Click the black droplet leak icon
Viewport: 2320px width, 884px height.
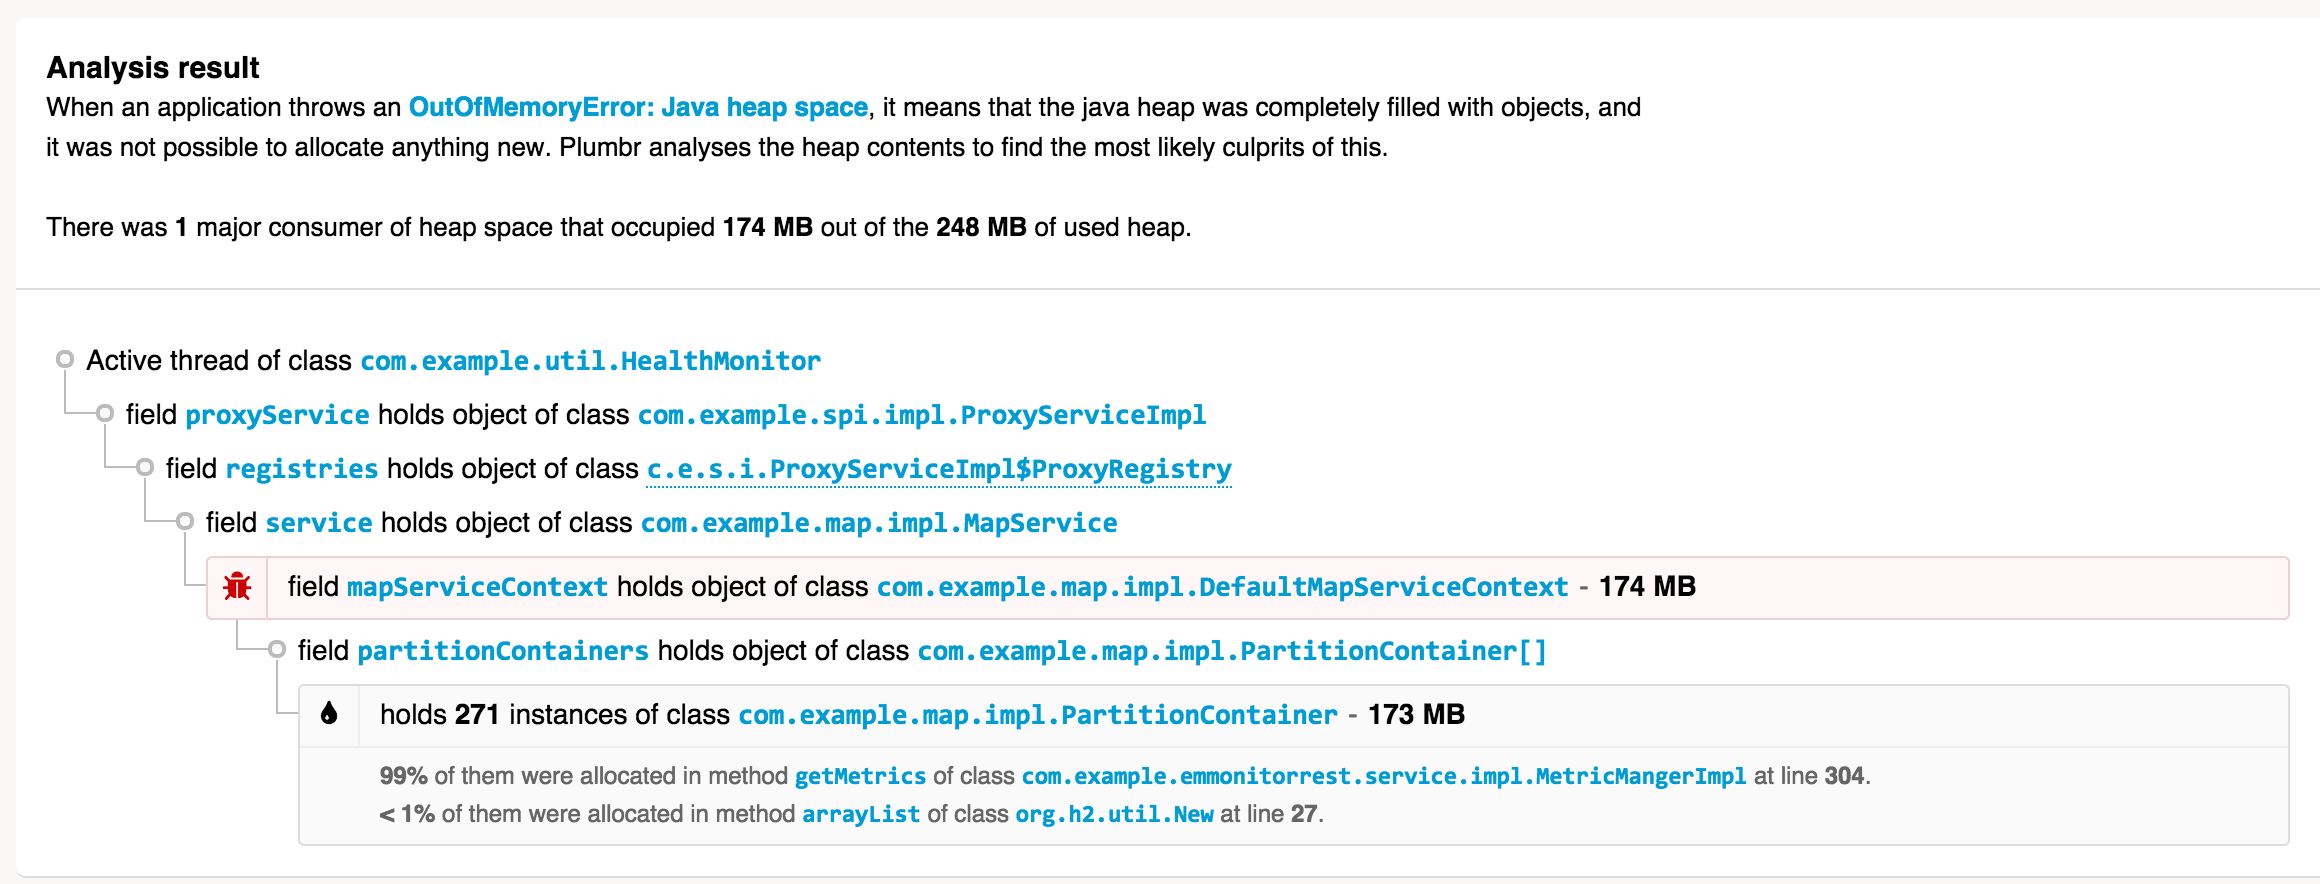(x=329, y=714)
